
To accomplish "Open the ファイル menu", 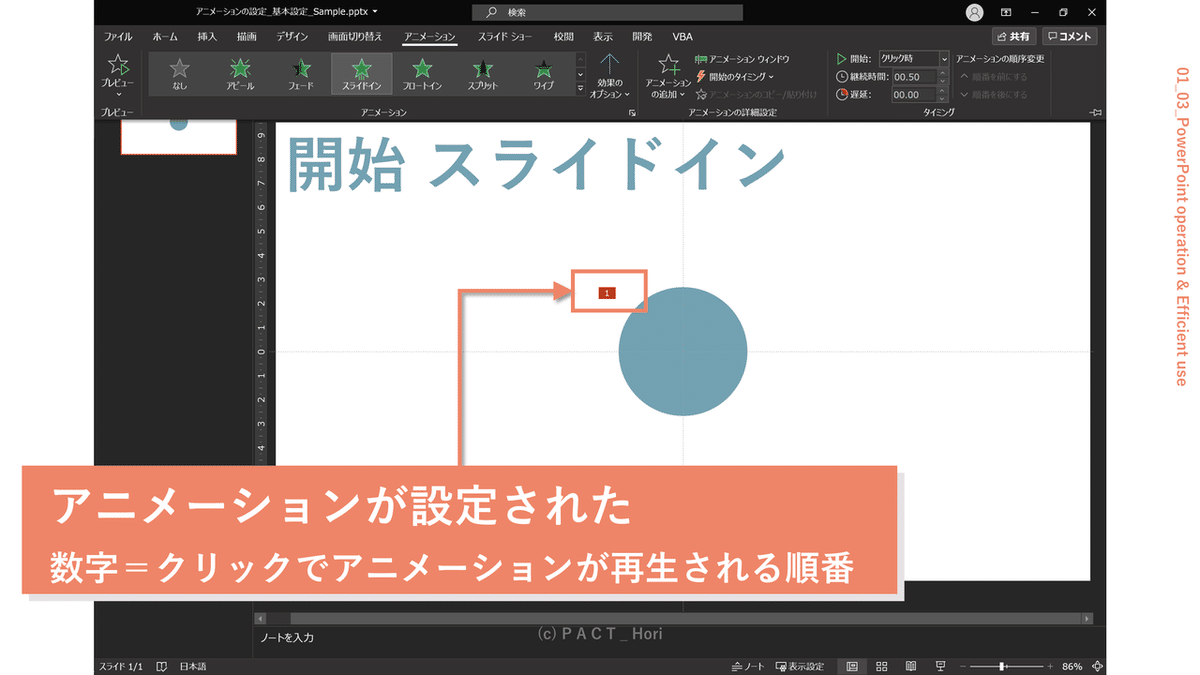I will pos(117,36).
